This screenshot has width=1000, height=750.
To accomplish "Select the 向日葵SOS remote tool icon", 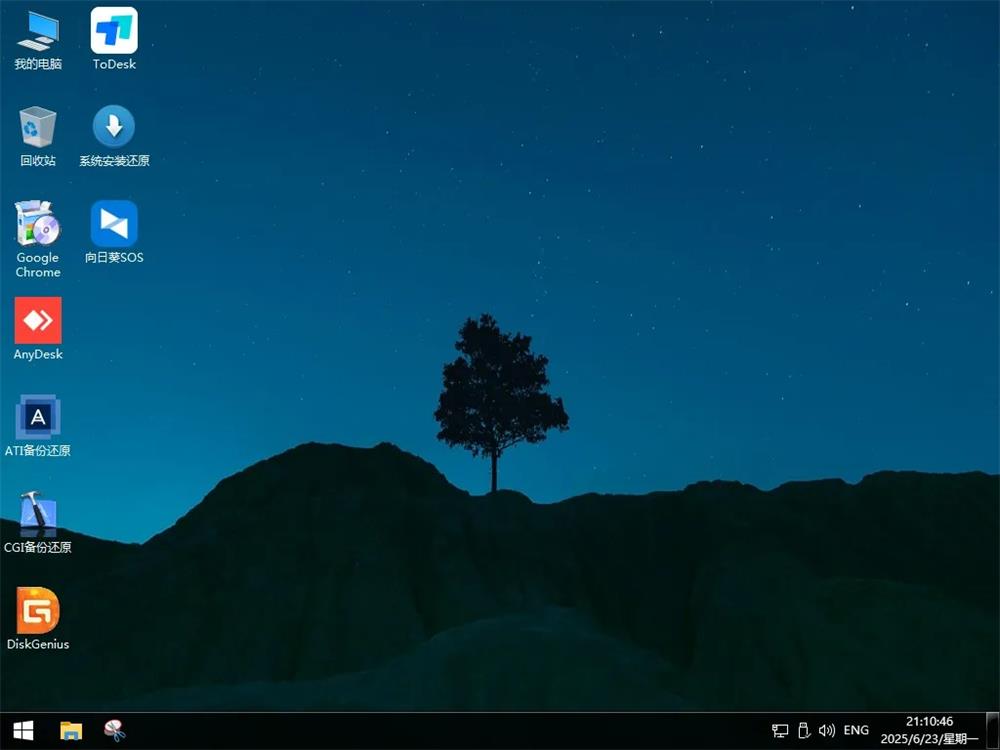I will [114, 224].
